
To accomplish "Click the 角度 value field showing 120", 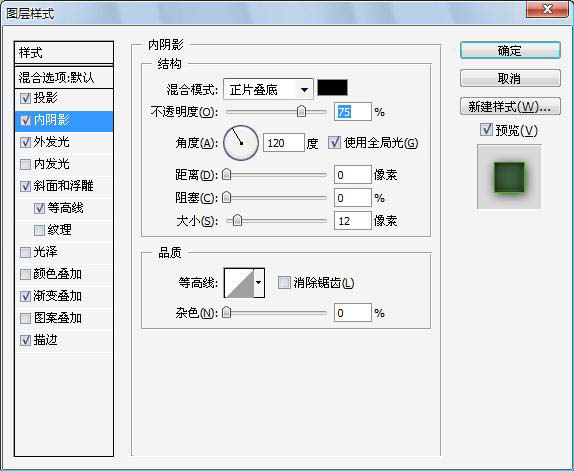I will pyautogui.click(x=284, y=143).
